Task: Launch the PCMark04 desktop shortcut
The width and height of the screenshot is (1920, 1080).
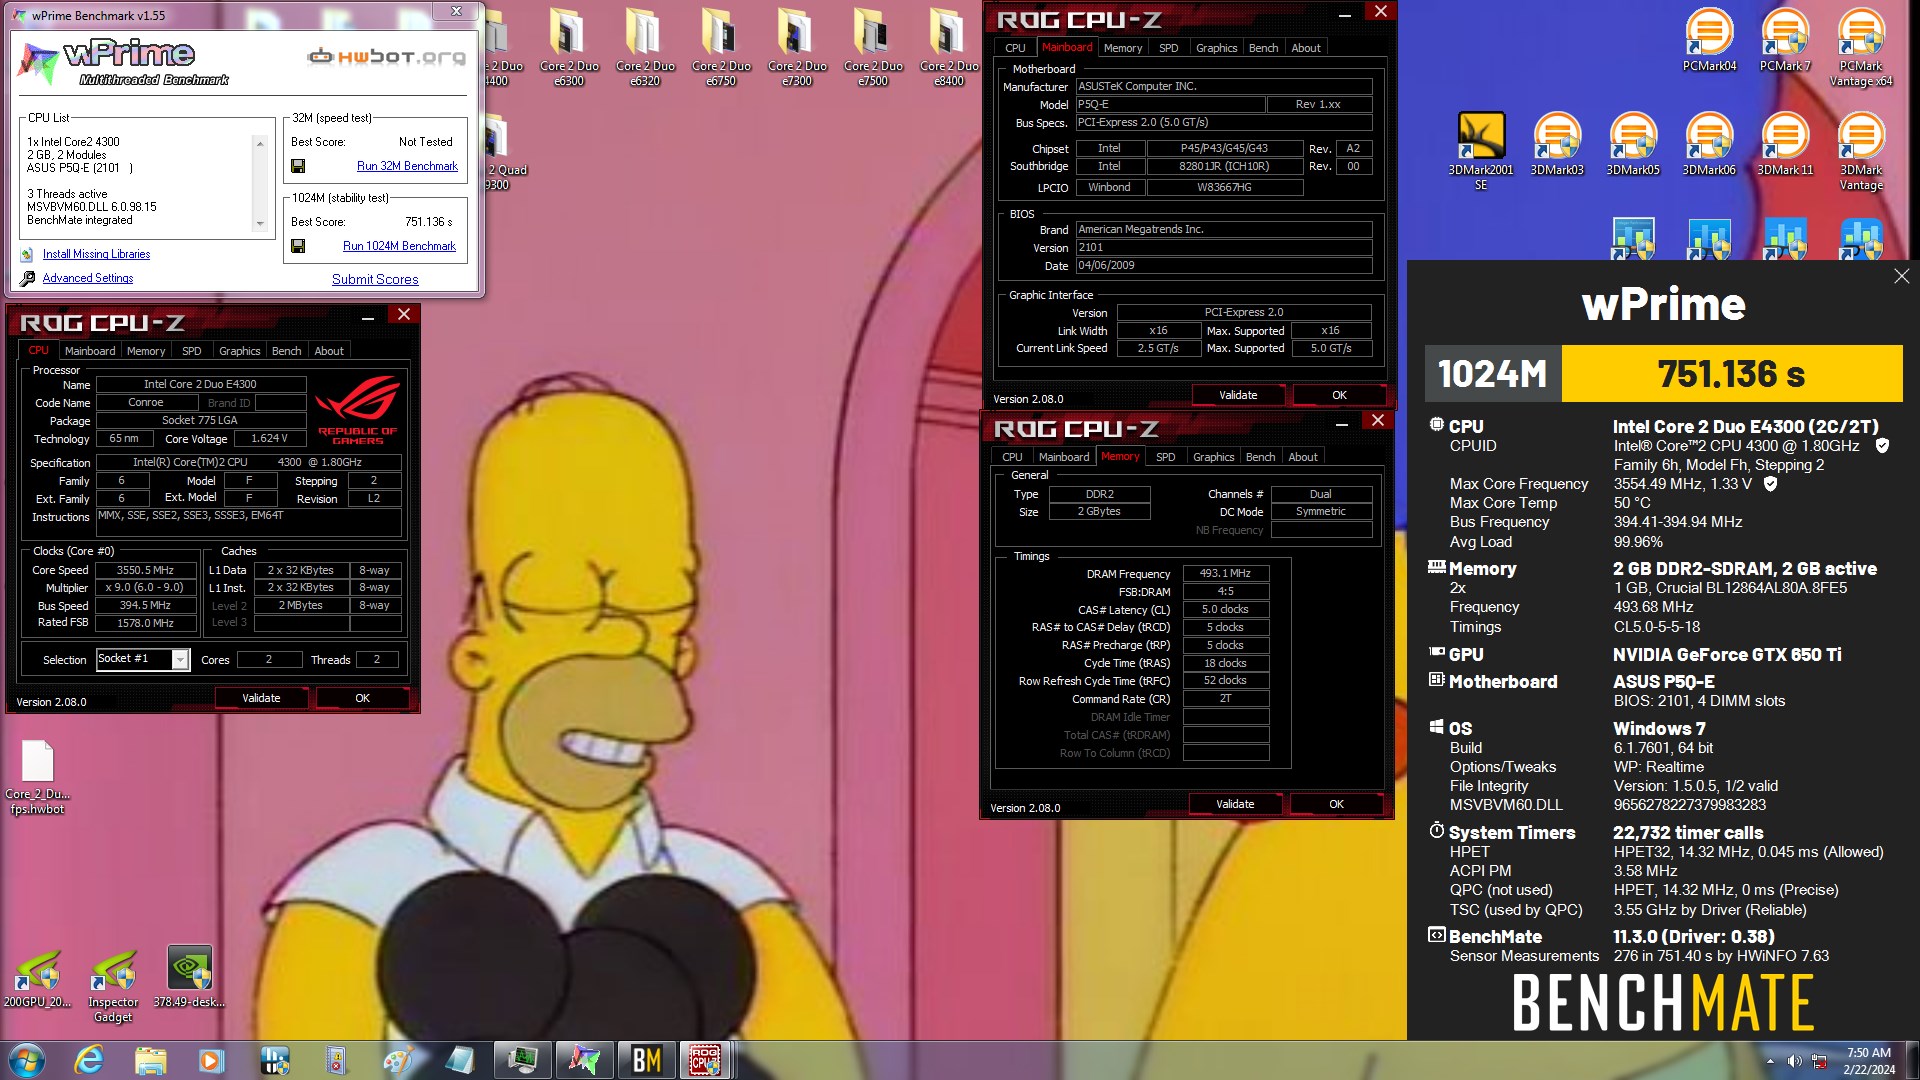Action: tap(1709, 40)
